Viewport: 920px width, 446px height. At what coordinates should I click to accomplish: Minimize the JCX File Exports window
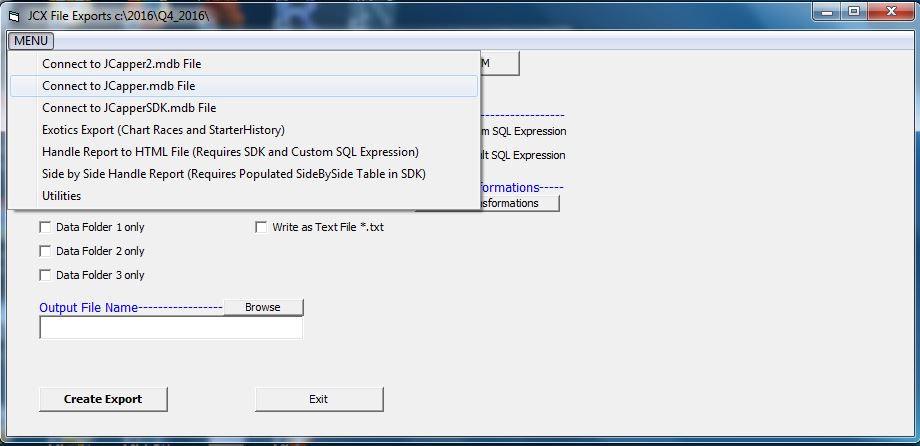(827, 11)
